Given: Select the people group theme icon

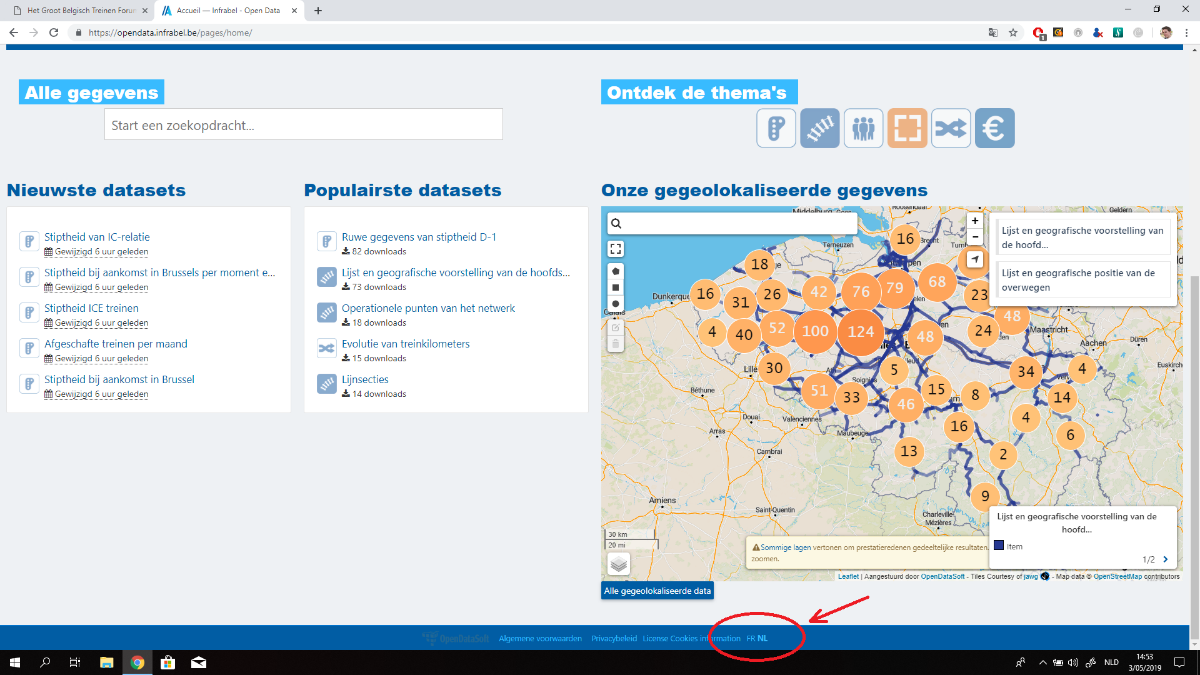Looking at the screenshot, I should pos(863,128).
